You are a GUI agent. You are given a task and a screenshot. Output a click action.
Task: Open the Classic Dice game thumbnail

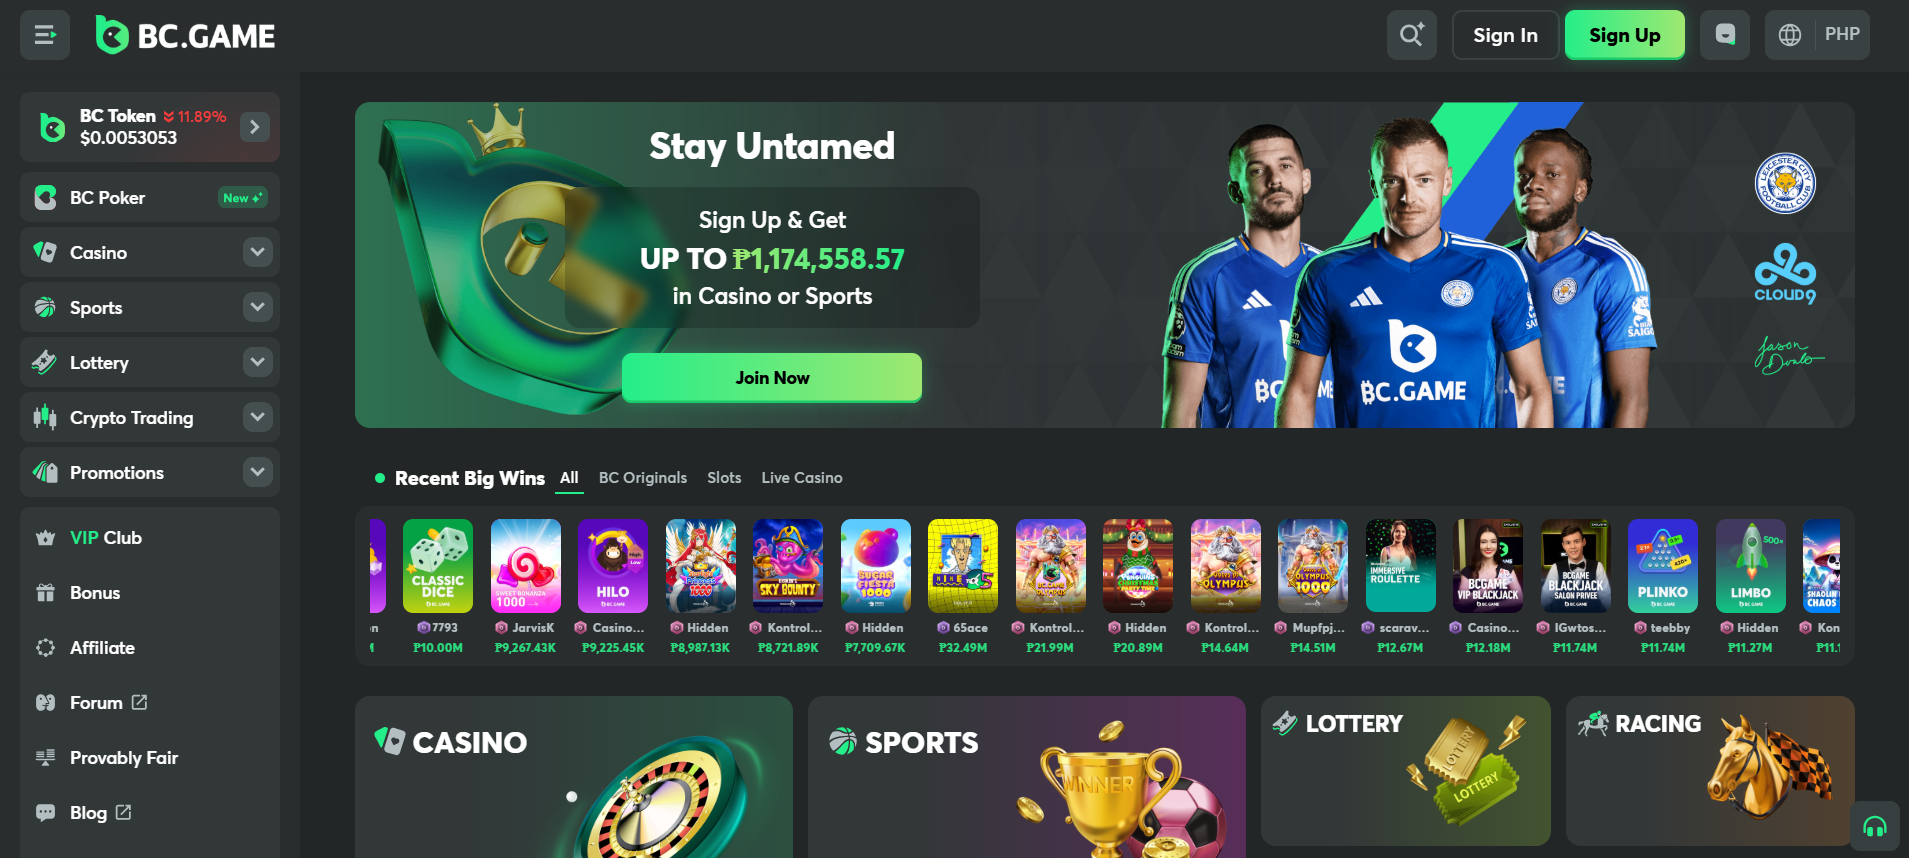coord(438,566)
